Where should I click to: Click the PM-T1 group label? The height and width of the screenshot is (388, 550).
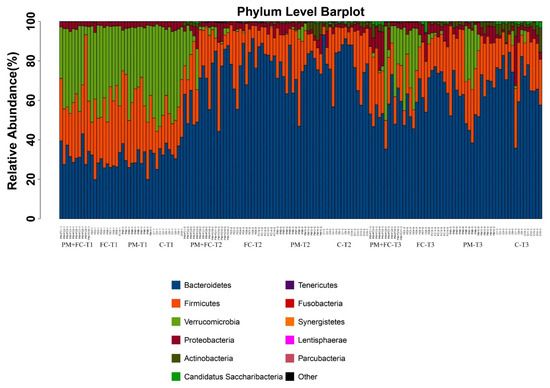138,245
